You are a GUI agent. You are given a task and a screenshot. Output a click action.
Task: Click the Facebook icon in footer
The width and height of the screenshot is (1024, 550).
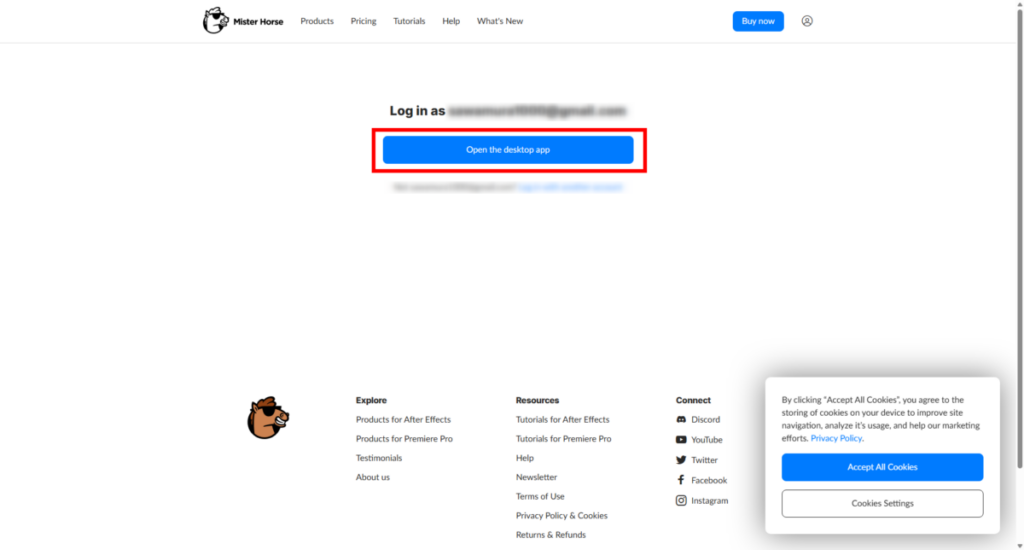pos(681,480)
